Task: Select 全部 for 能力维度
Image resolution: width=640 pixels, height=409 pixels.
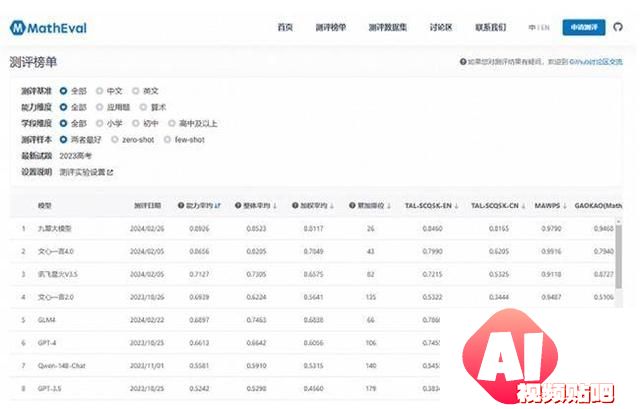Action: tap(63, 107)
